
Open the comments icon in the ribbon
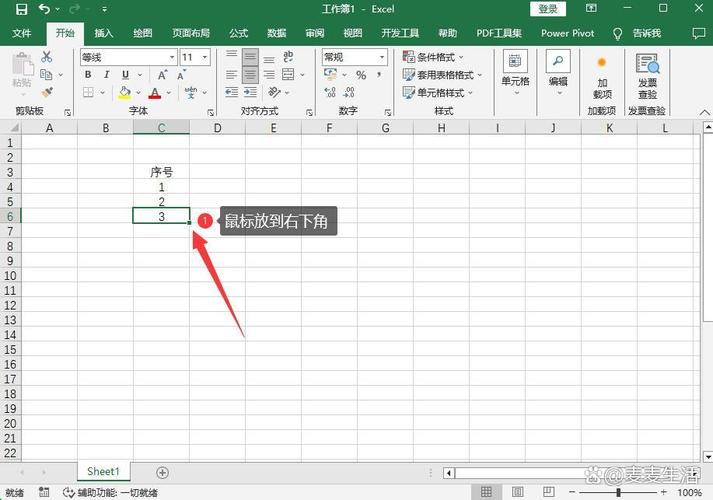coord(698,33)
